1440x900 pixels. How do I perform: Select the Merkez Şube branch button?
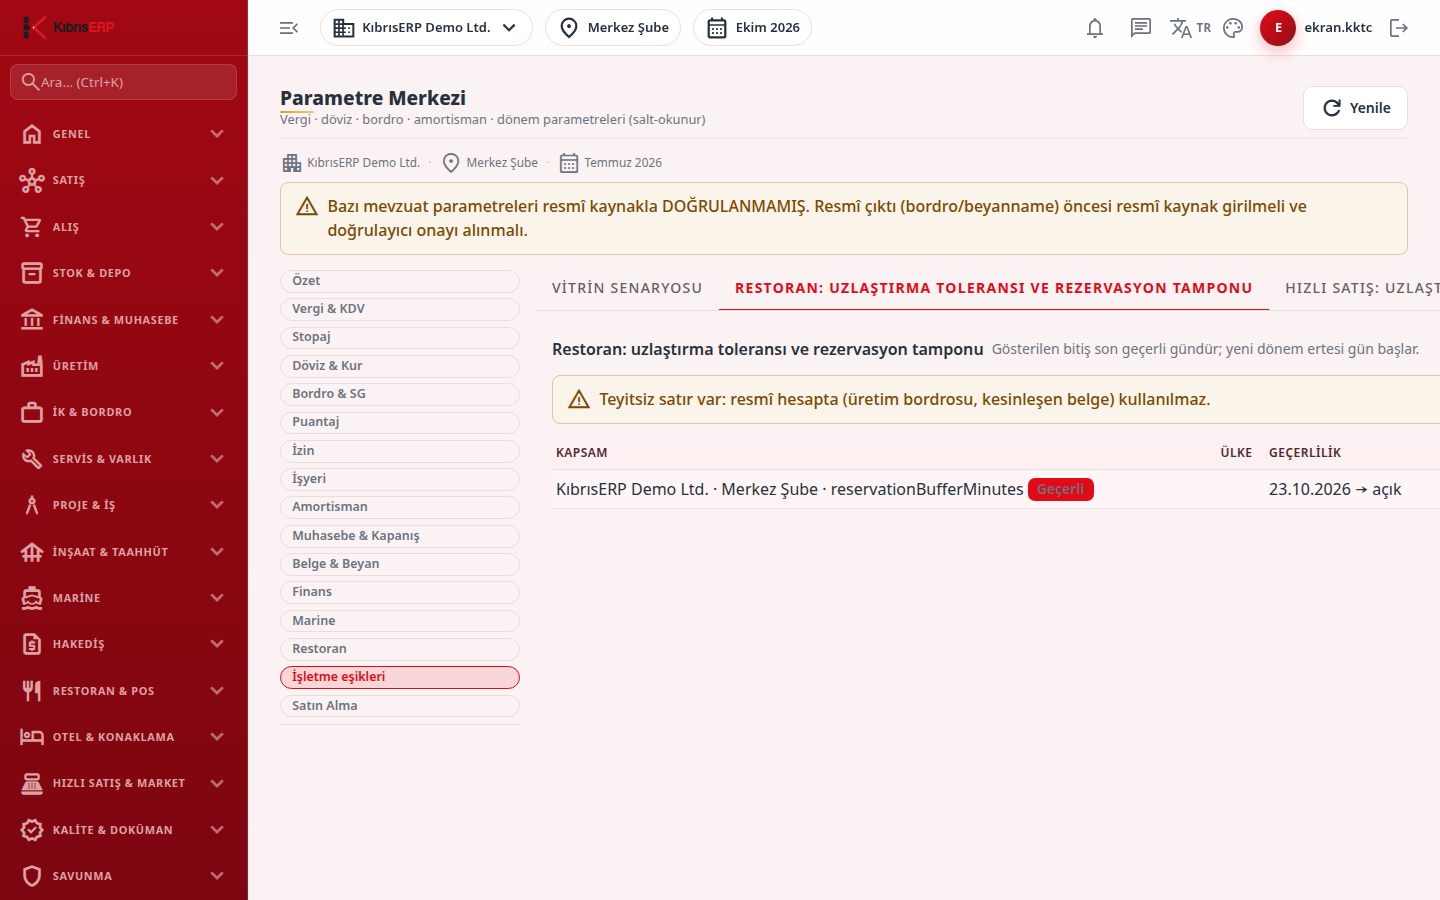[613, 28]
